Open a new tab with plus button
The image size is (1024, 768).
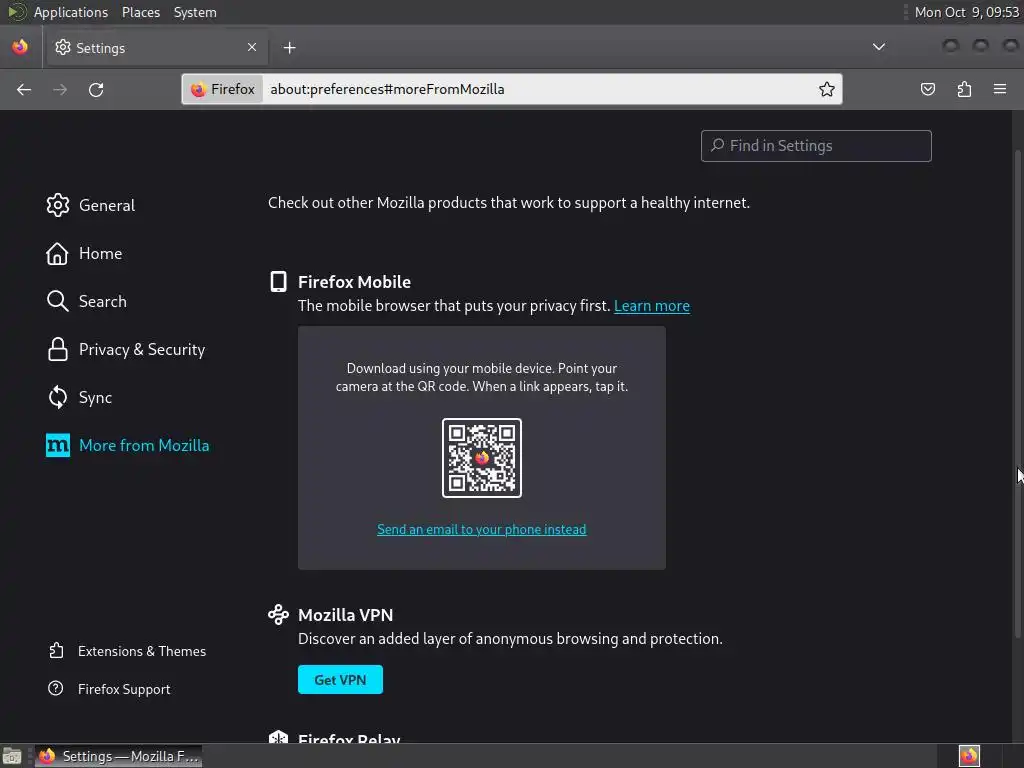click(289, 48)
